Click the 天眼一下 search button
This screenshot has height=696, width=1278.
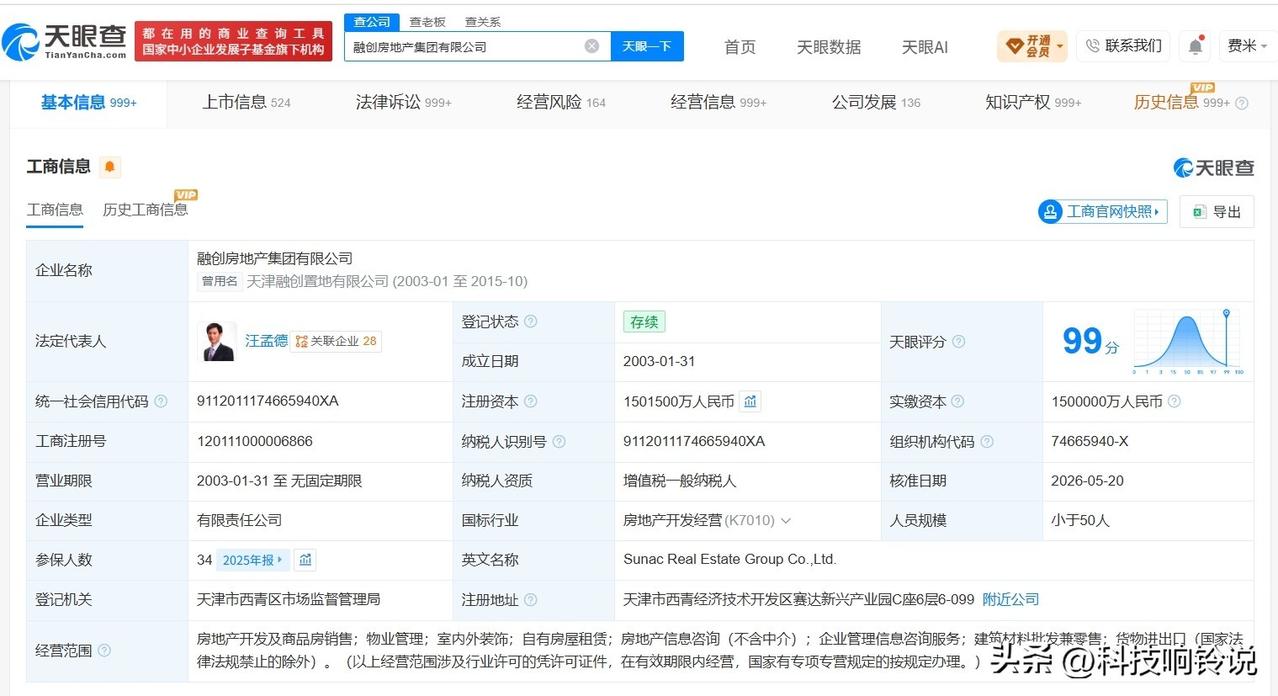647,46
